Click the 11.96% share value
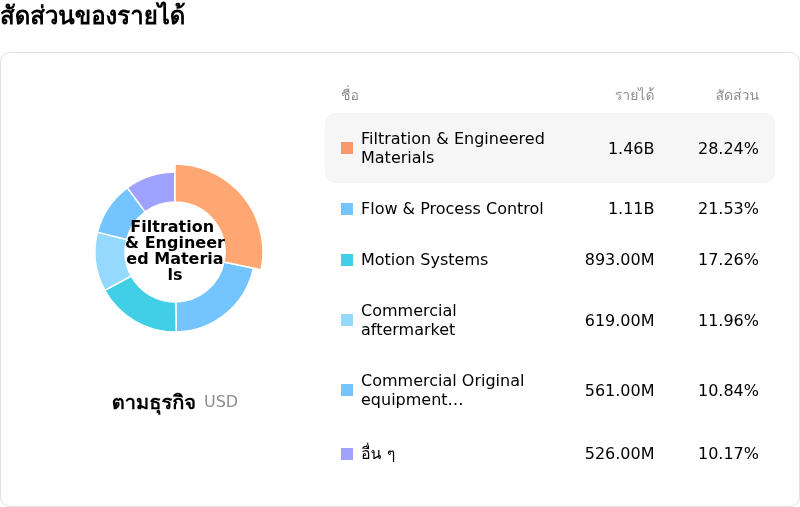 728,320
